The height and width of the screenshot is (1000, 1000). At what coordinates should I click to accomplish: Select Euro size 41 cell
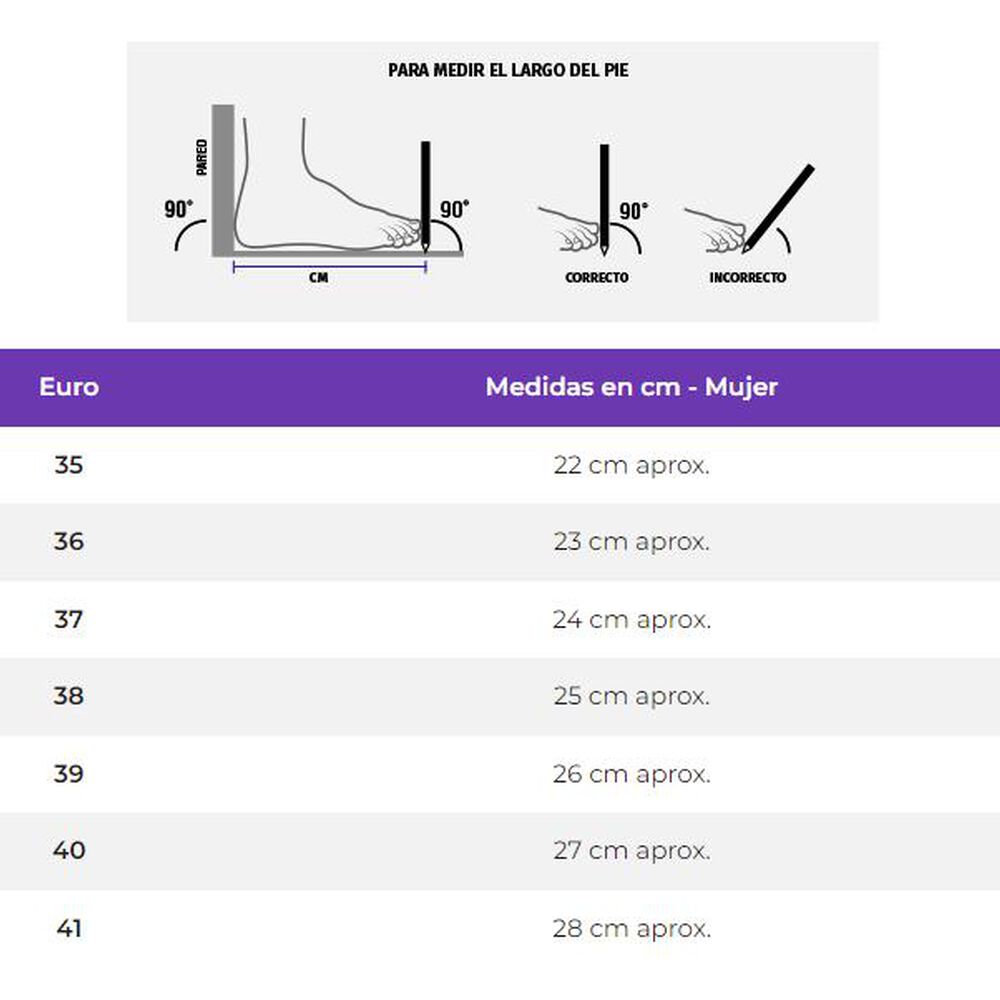69,928
